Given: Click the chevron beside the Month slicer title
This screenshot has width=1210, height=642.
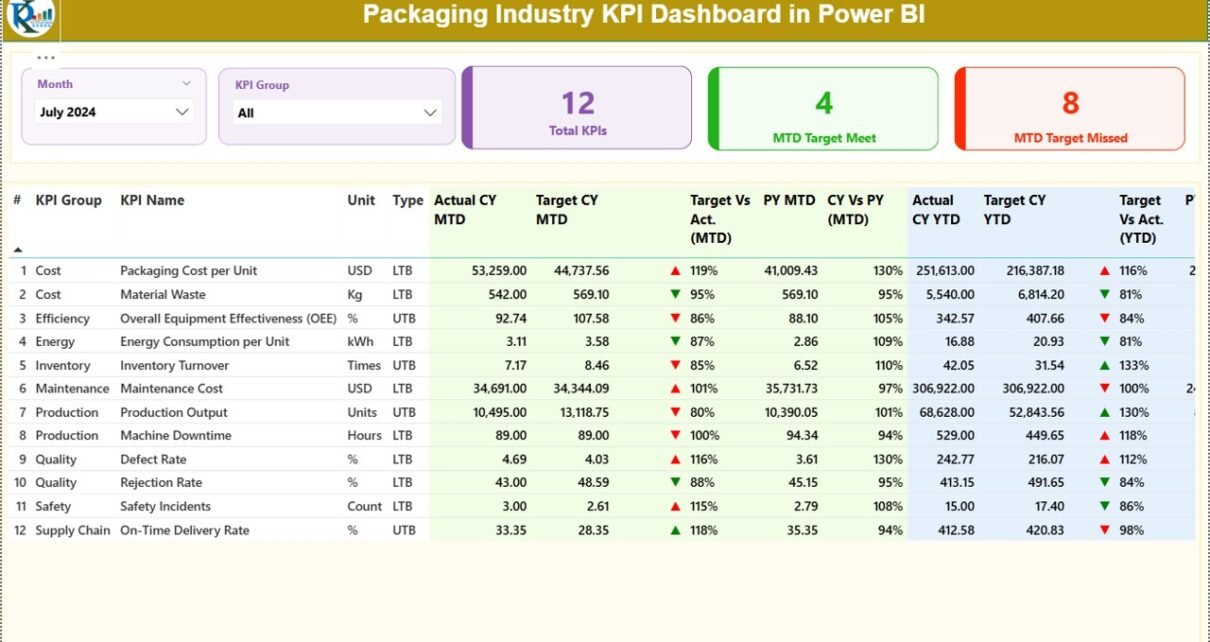Looking at the screenshot, I should point(186,84).
